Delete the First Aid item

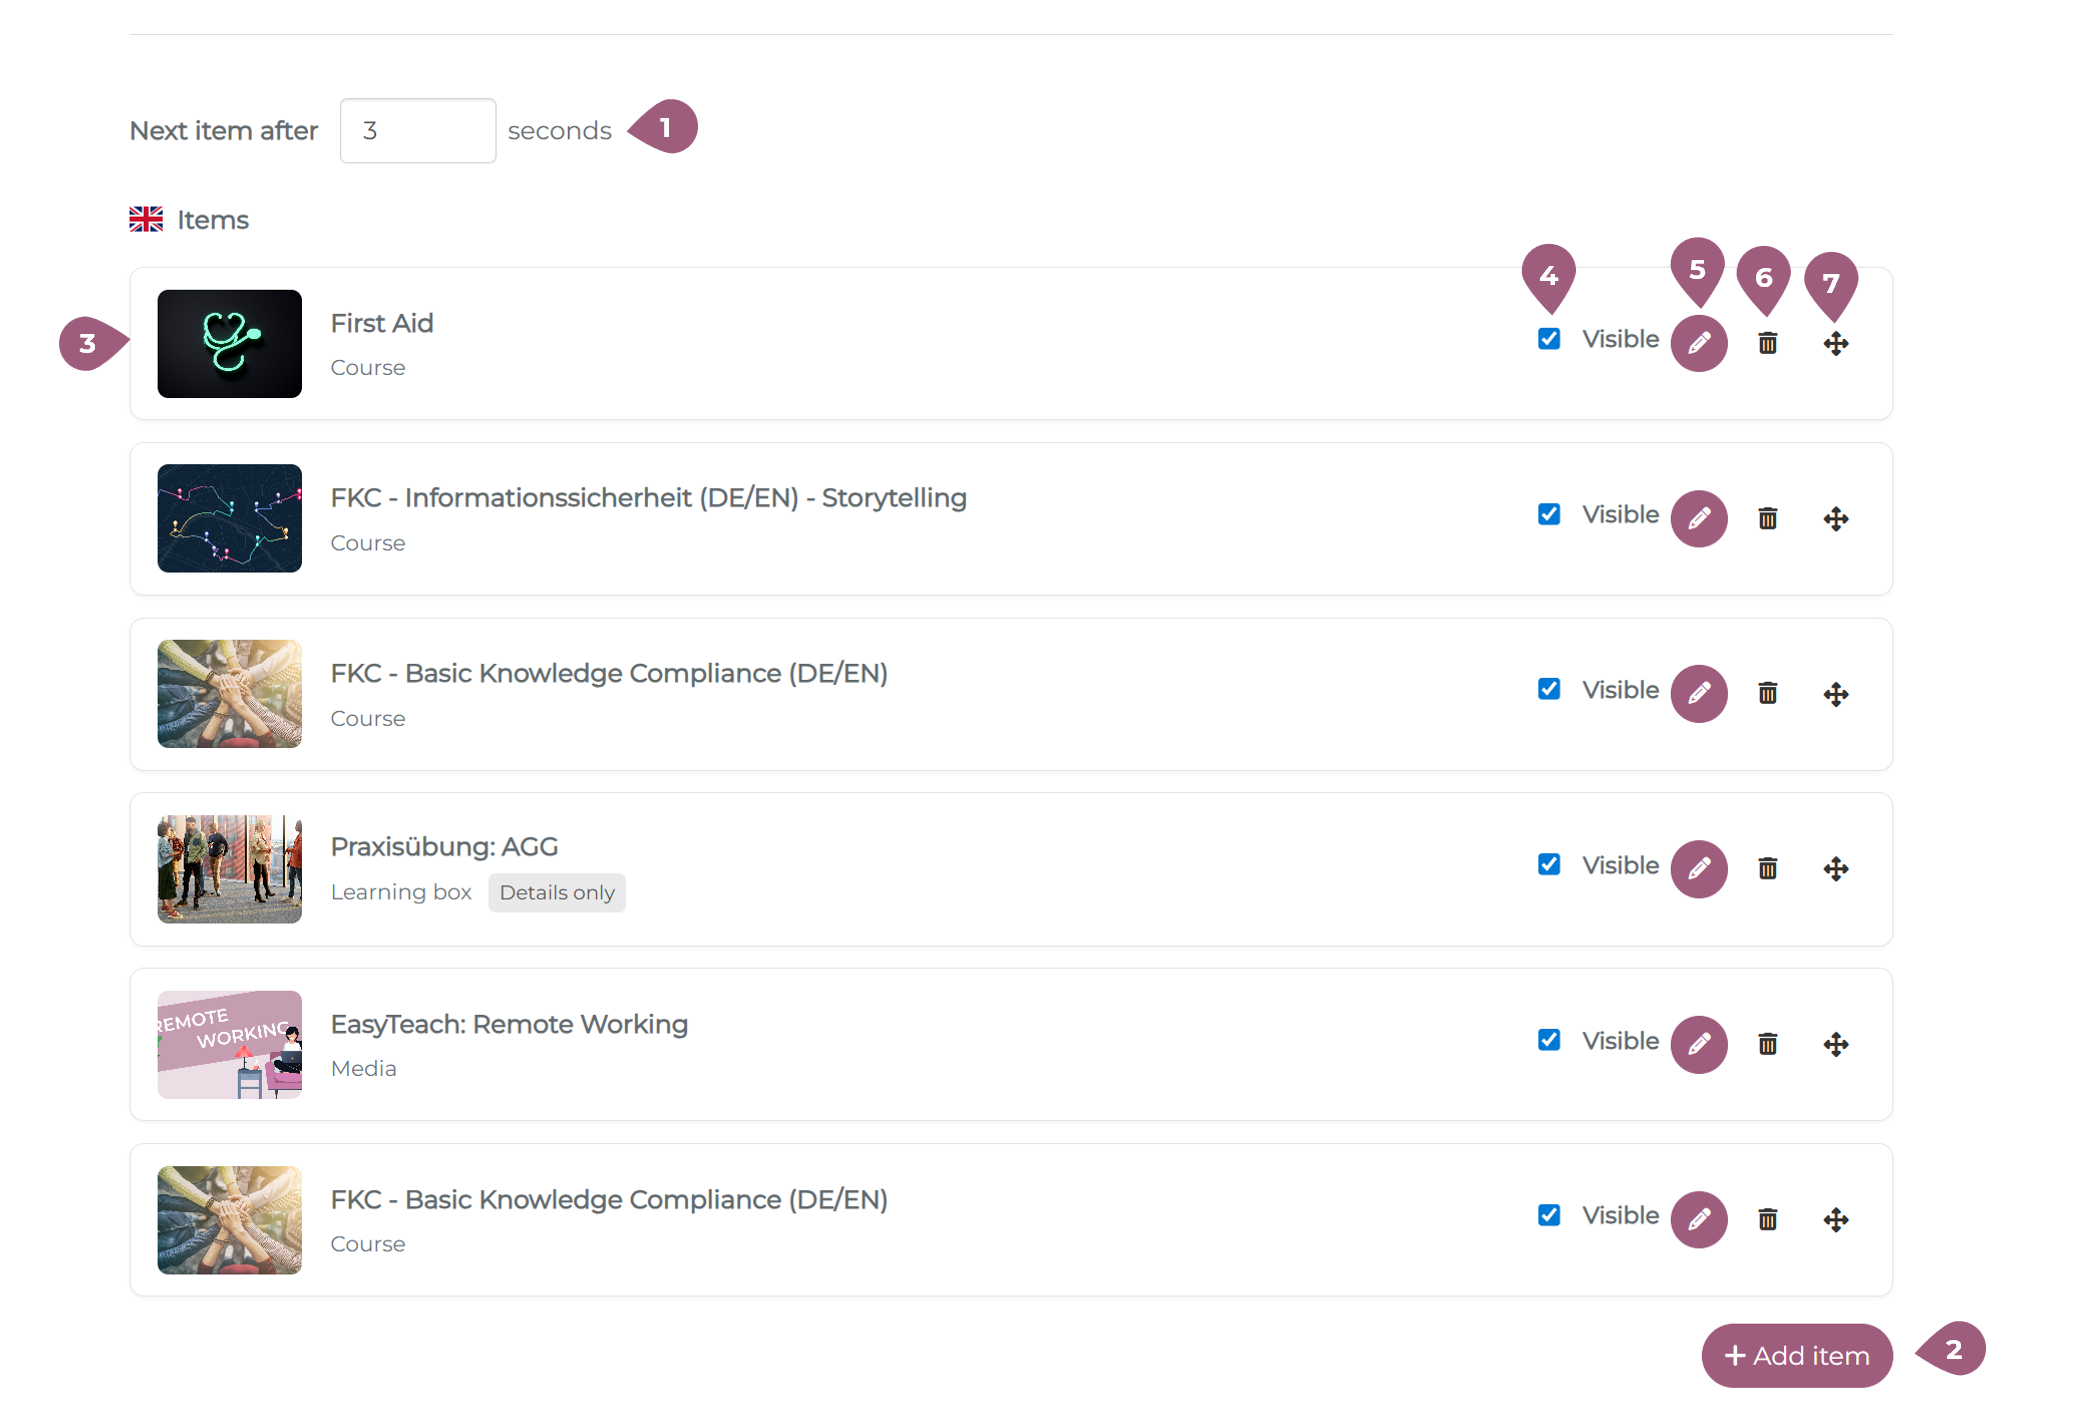1767,343
